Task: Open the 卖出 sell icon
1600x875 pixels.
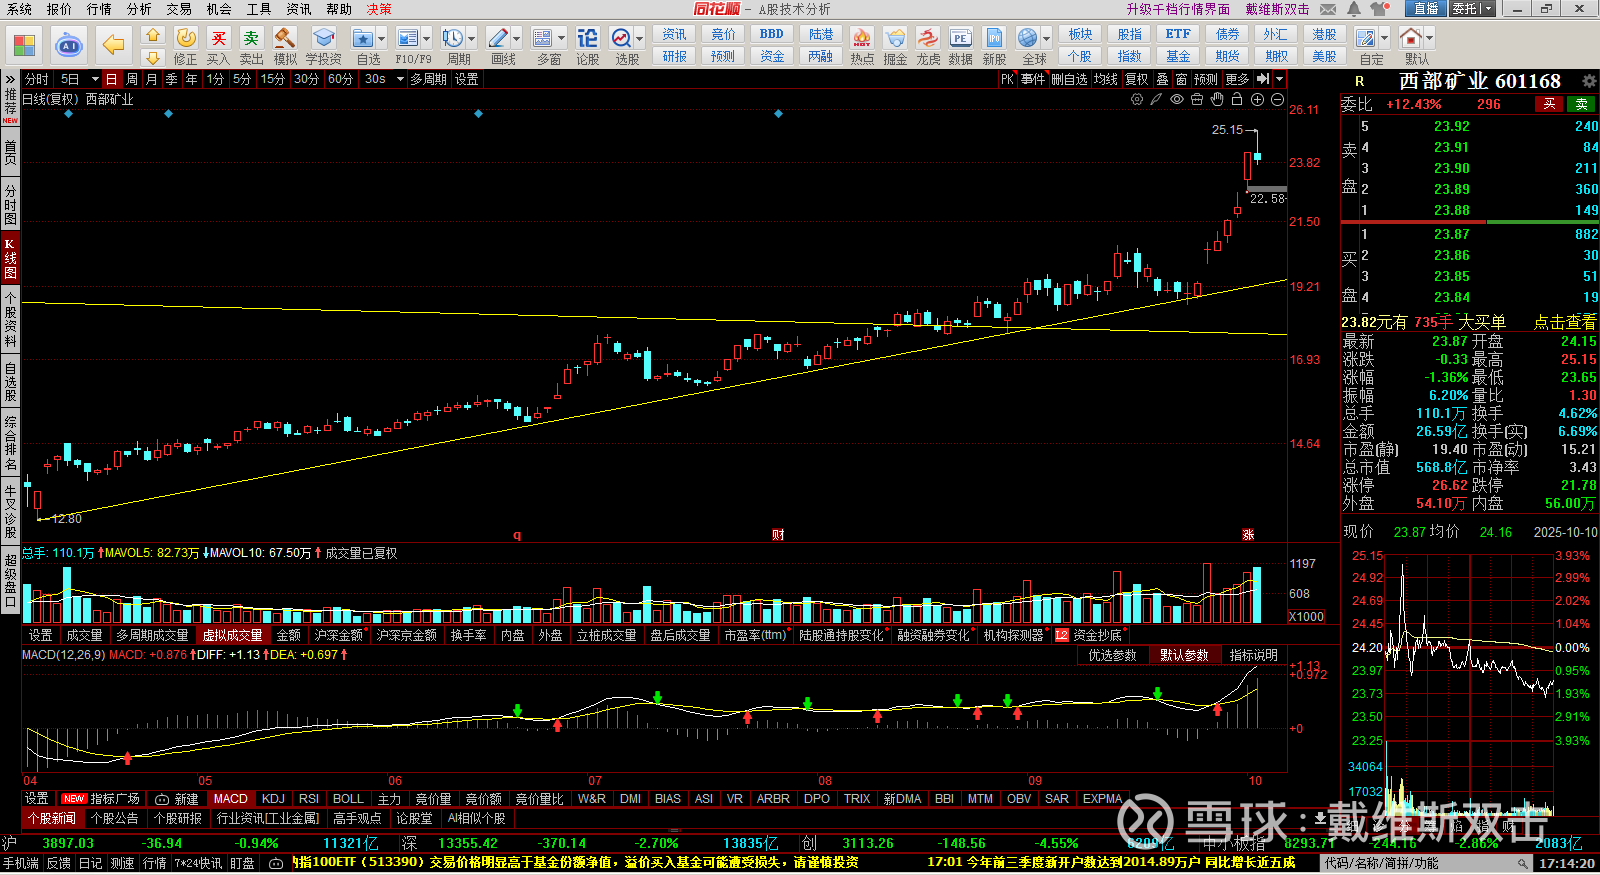Action: point(251,45)
